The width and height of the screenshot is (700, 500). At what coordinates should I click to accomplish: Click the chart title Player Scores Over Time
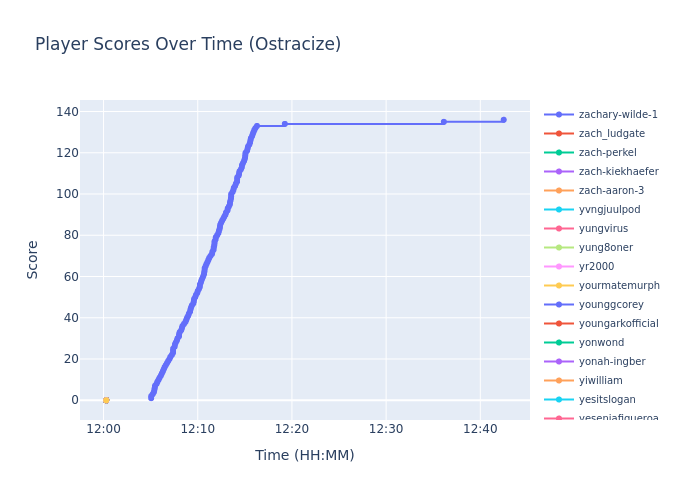tap(188, 45)
